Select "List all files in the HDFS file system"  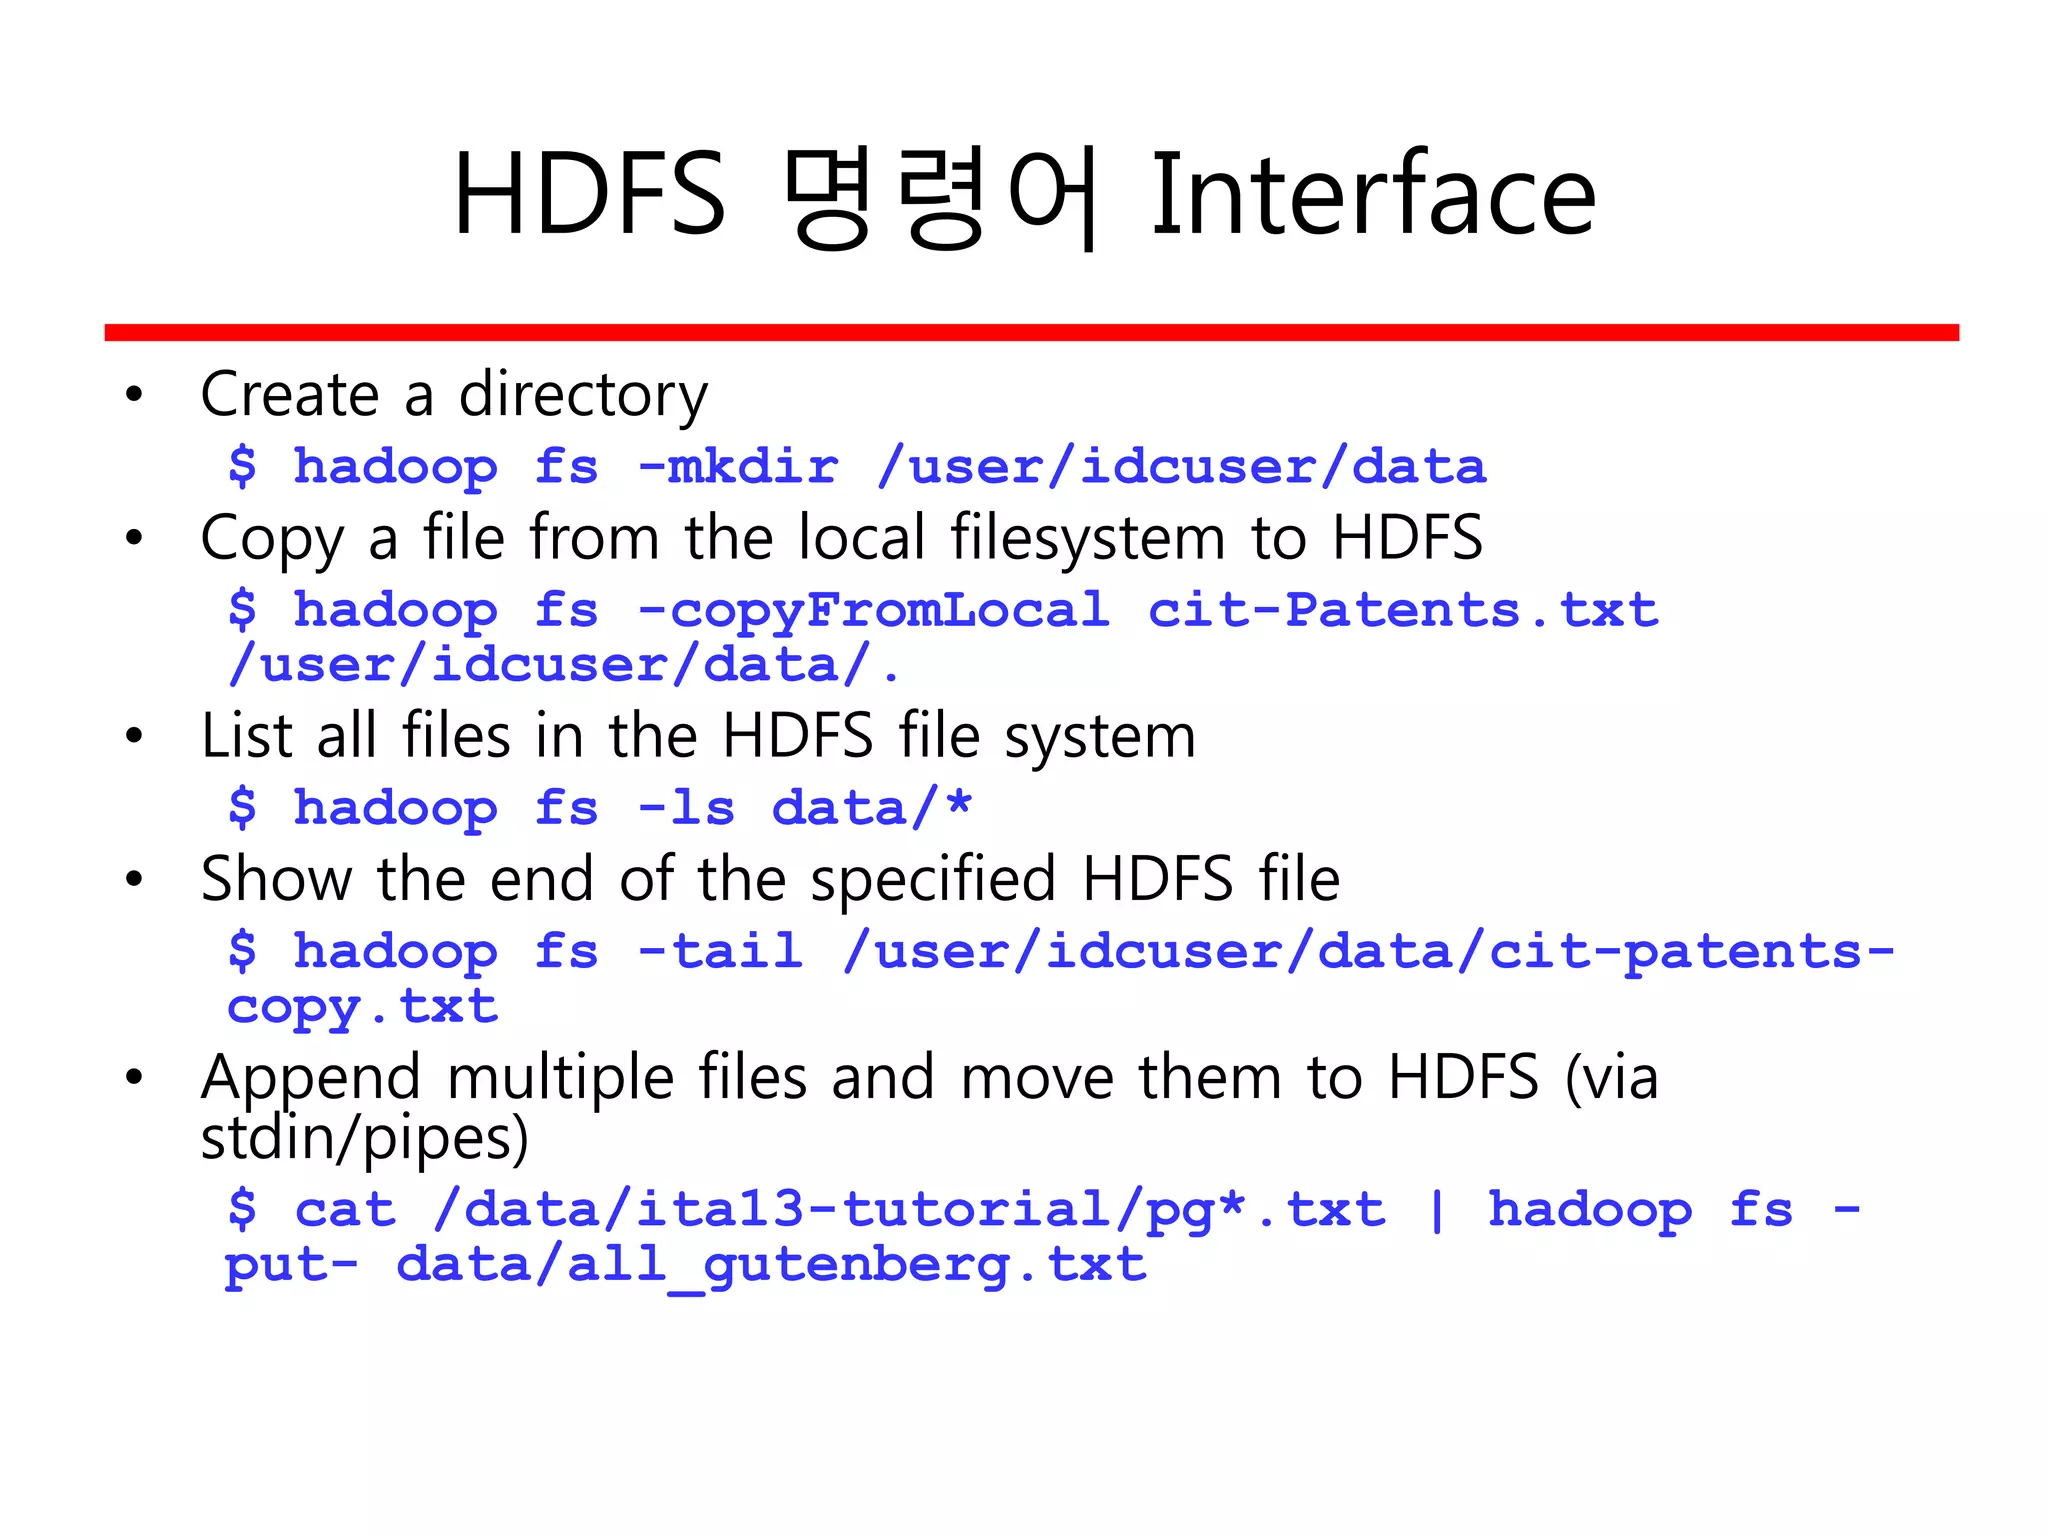[698, 736]
